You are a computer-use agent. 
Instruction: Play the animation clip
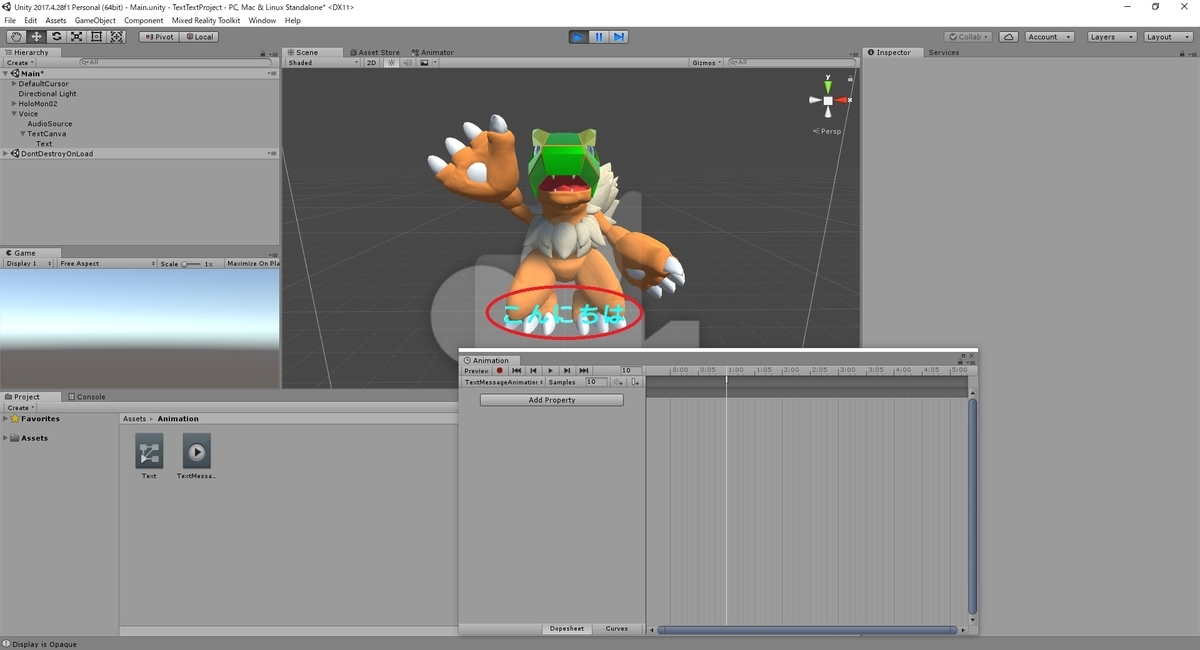(550, 370)
